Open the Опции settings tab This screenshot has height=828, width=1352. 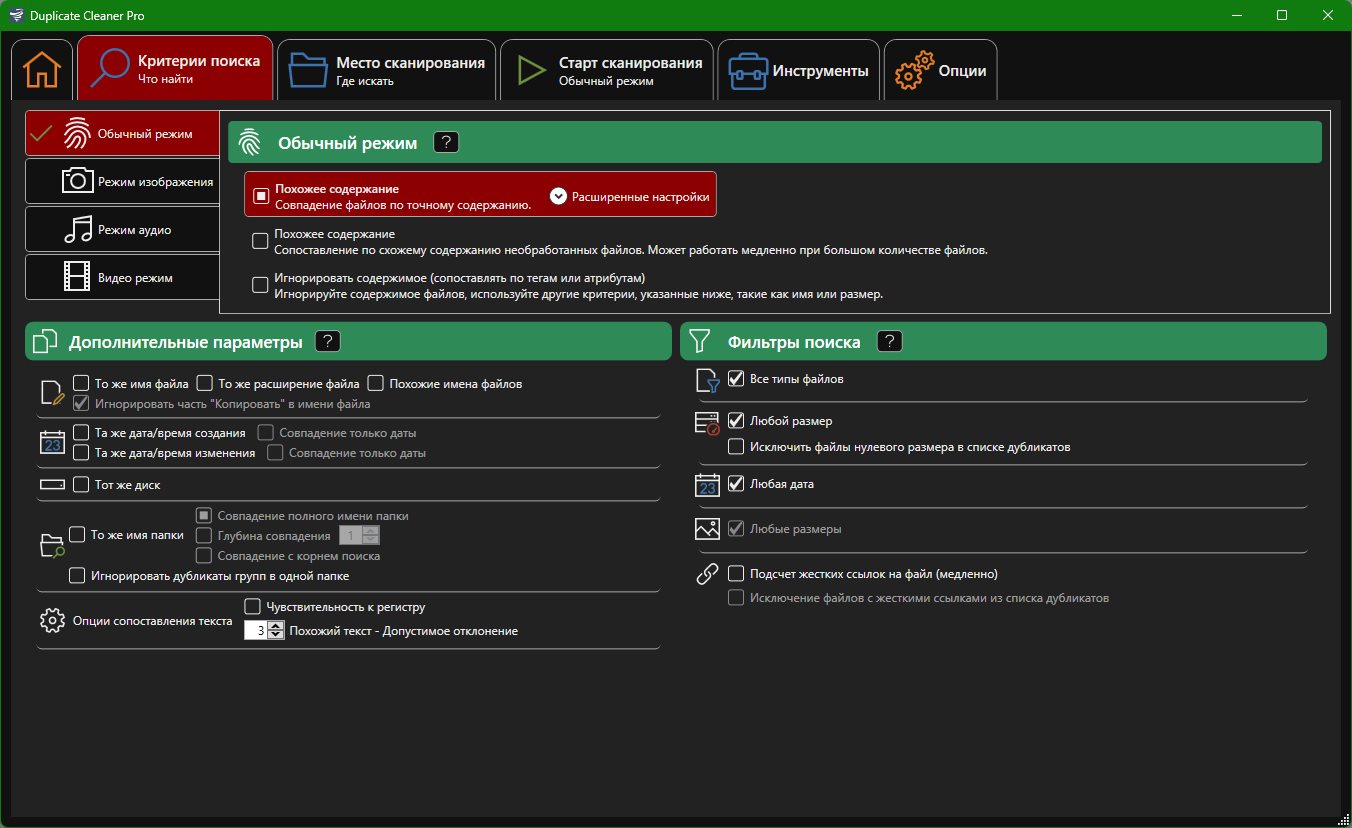tap(940, 71)
